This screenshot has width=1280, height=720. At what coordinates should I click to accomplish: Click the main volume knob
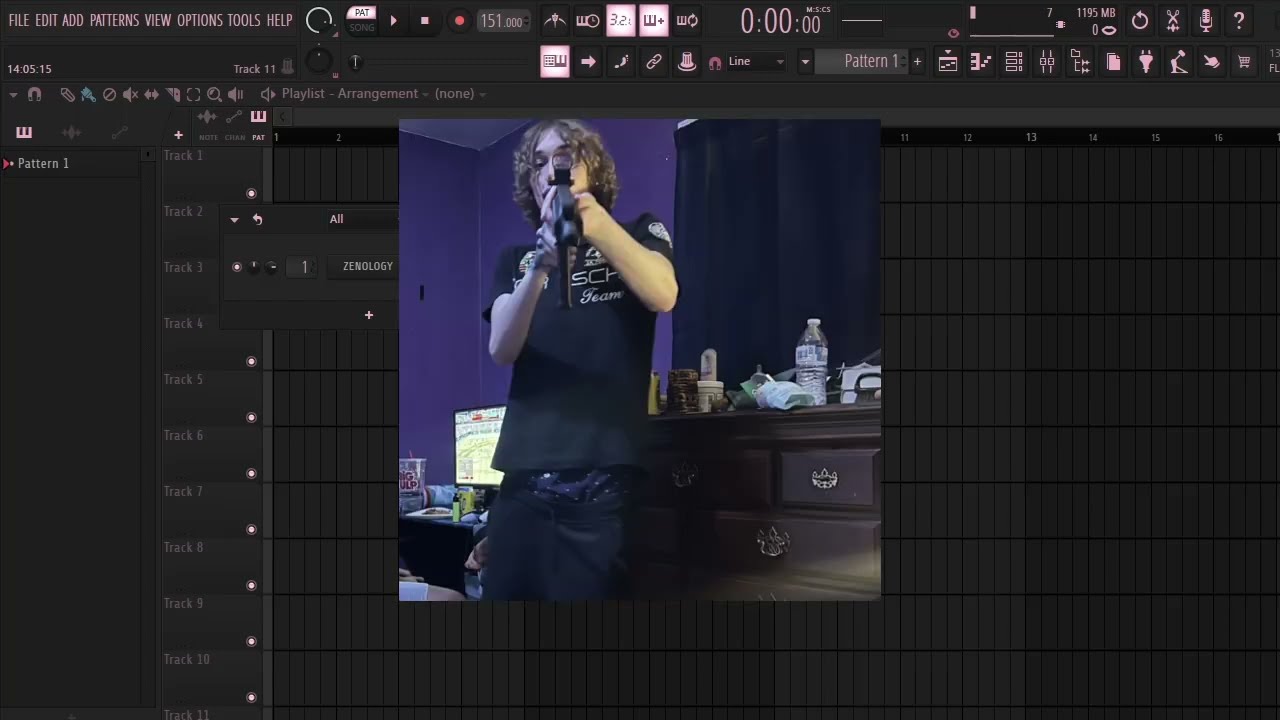click(x=319, y=20)
